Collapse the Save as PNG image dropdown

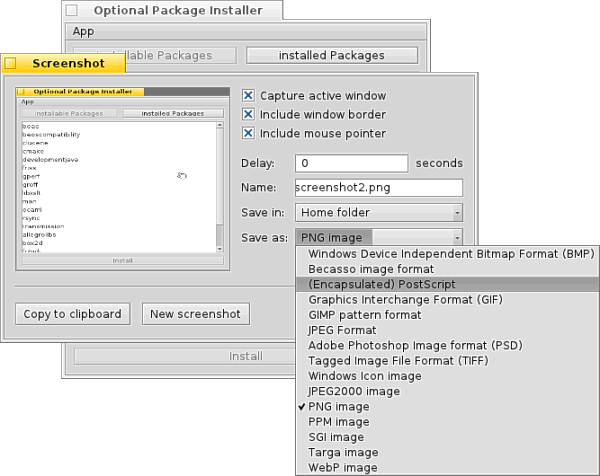pos(378,238)
